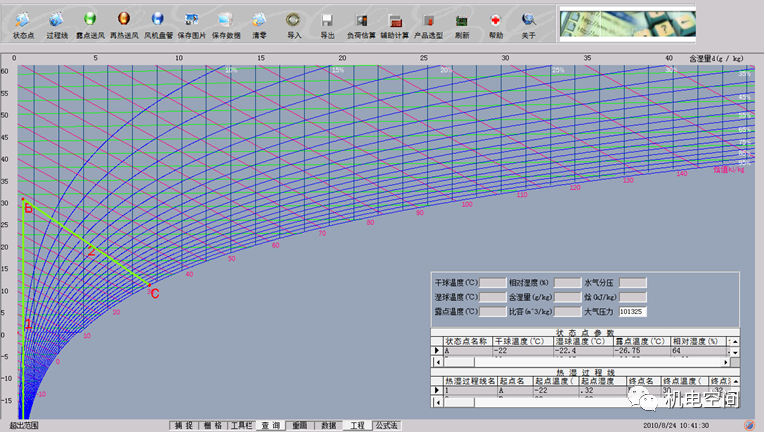This screenshot has height=433, width=765.
Task: Select process line 1 name cell
Action: click(470, 390)
